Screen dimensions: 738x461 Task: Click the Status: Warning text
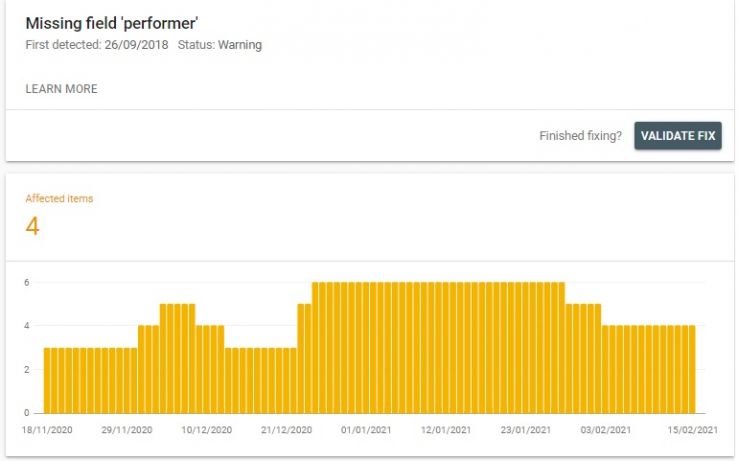point(219,45)
